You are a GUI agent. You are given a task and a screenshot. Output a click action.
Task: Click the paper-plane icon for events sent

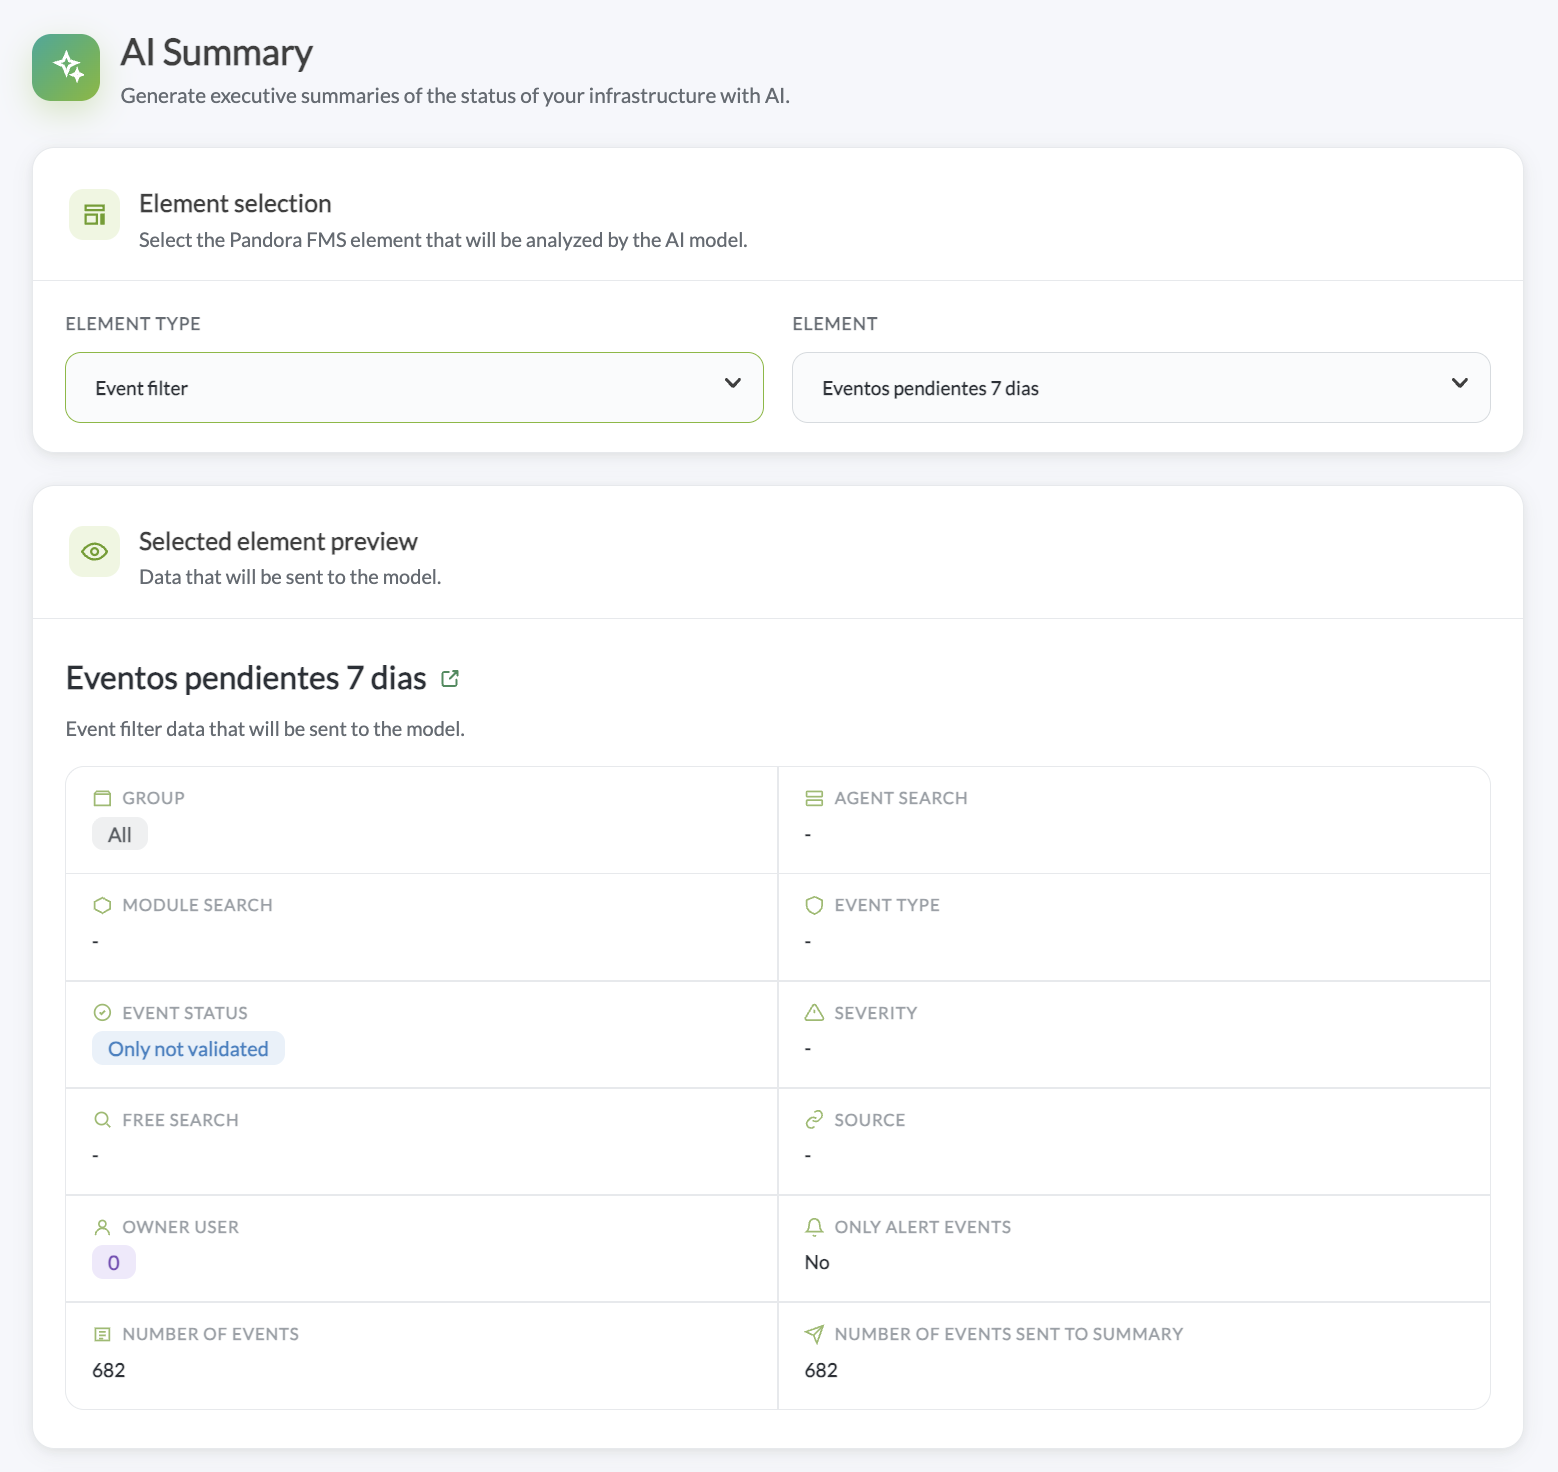[814, 1334]
